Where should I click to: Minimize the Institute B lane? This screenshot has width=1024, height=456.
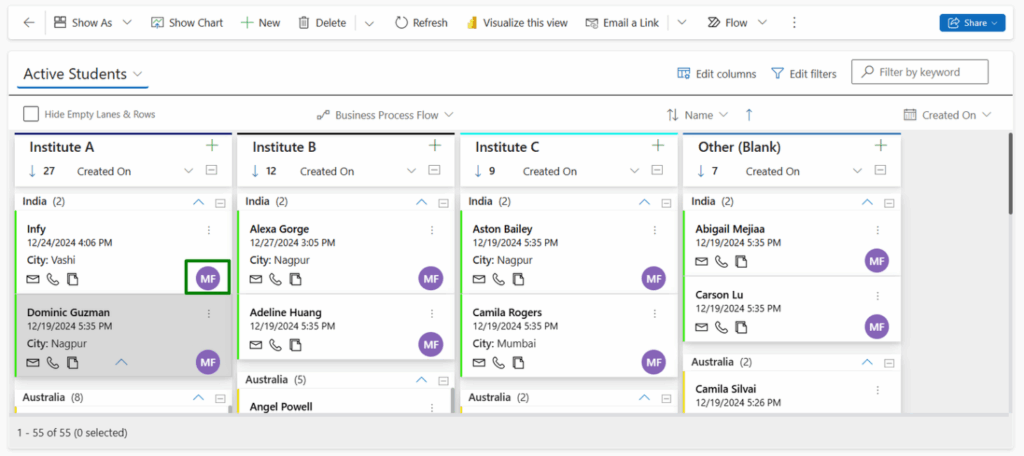[434, 171]
